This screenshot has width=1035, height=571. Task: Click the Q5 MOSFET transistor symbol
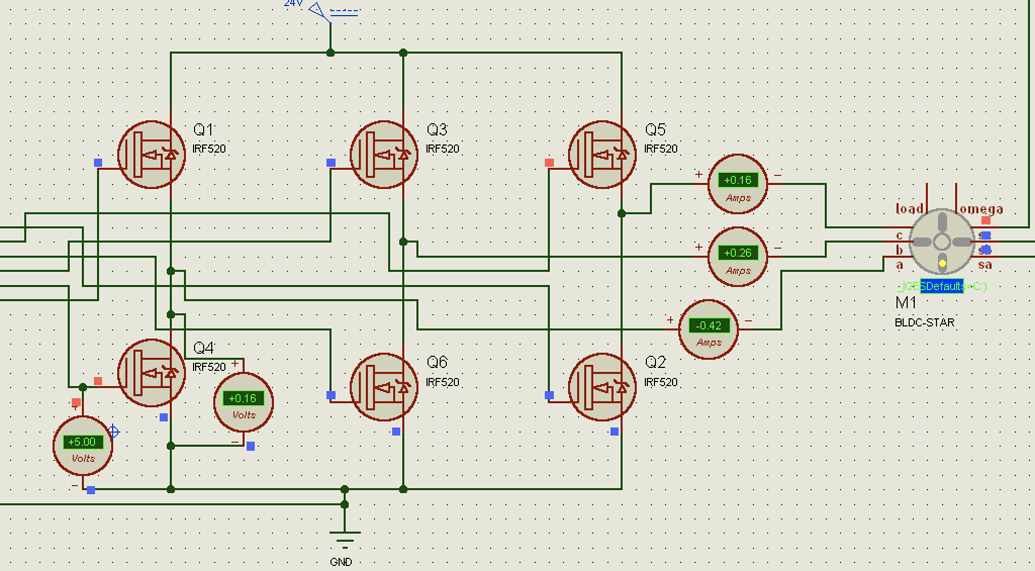pos(603,155)
